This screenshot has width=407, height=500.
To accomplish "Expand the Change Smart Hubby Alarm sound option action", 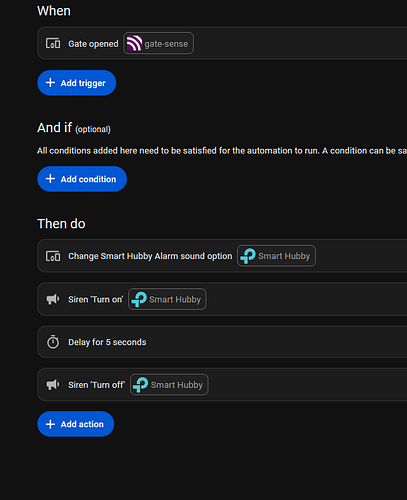I will (222, 256).
